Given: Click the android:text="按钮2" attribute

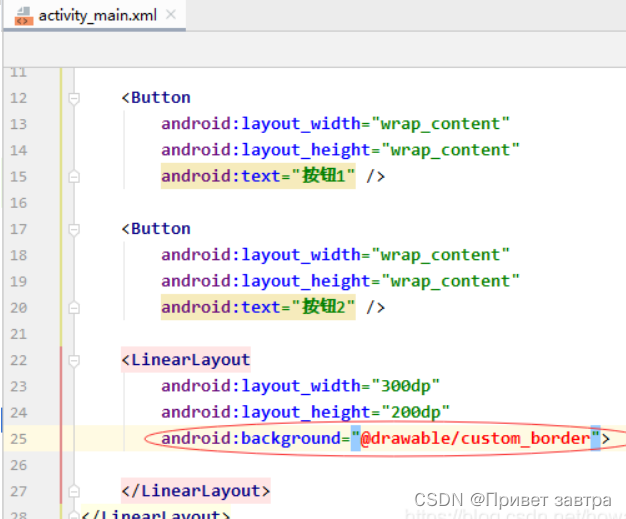Looking at the screenshot, I should (x=258, y=307).
